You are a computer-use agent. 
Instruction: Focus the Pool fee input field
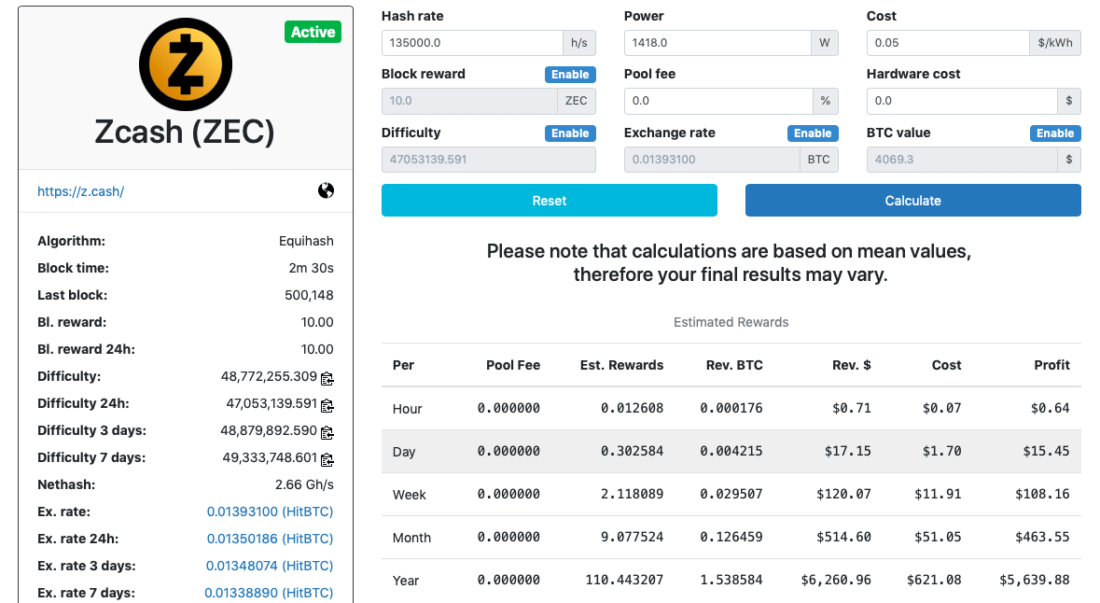pyautogui.click(x=716, y=101)
